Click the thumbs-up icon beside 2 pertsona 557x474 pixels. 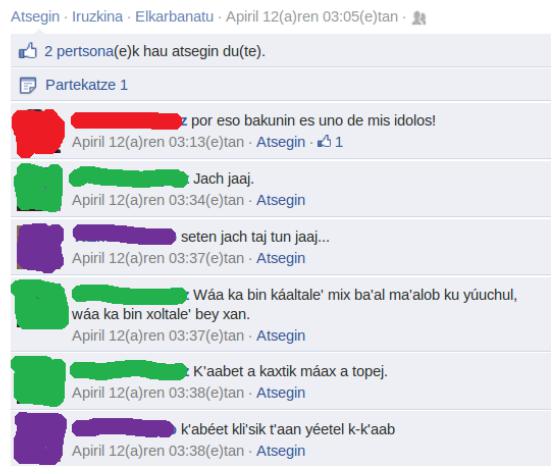tap(28, 51)
